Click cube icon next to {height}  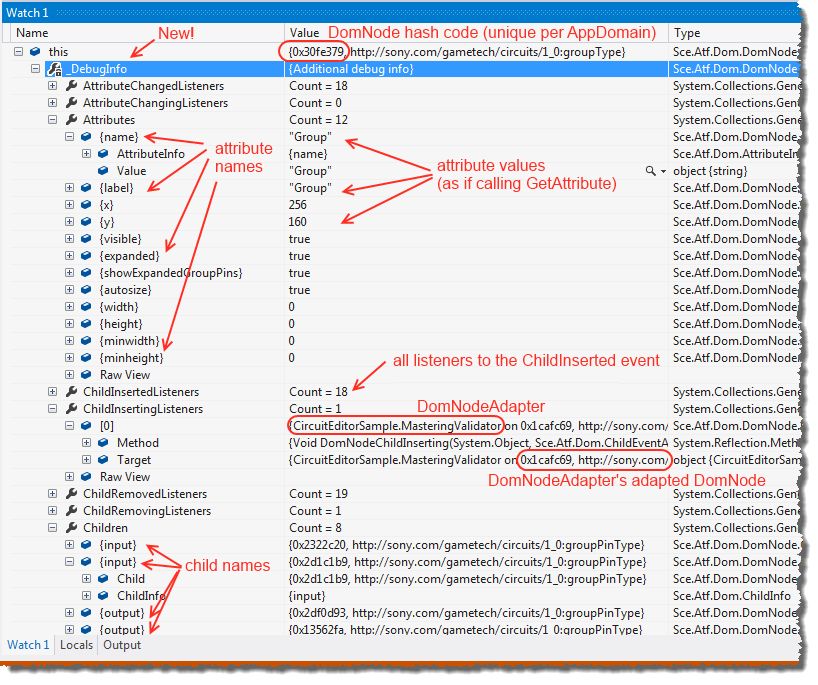coord(86,323)
